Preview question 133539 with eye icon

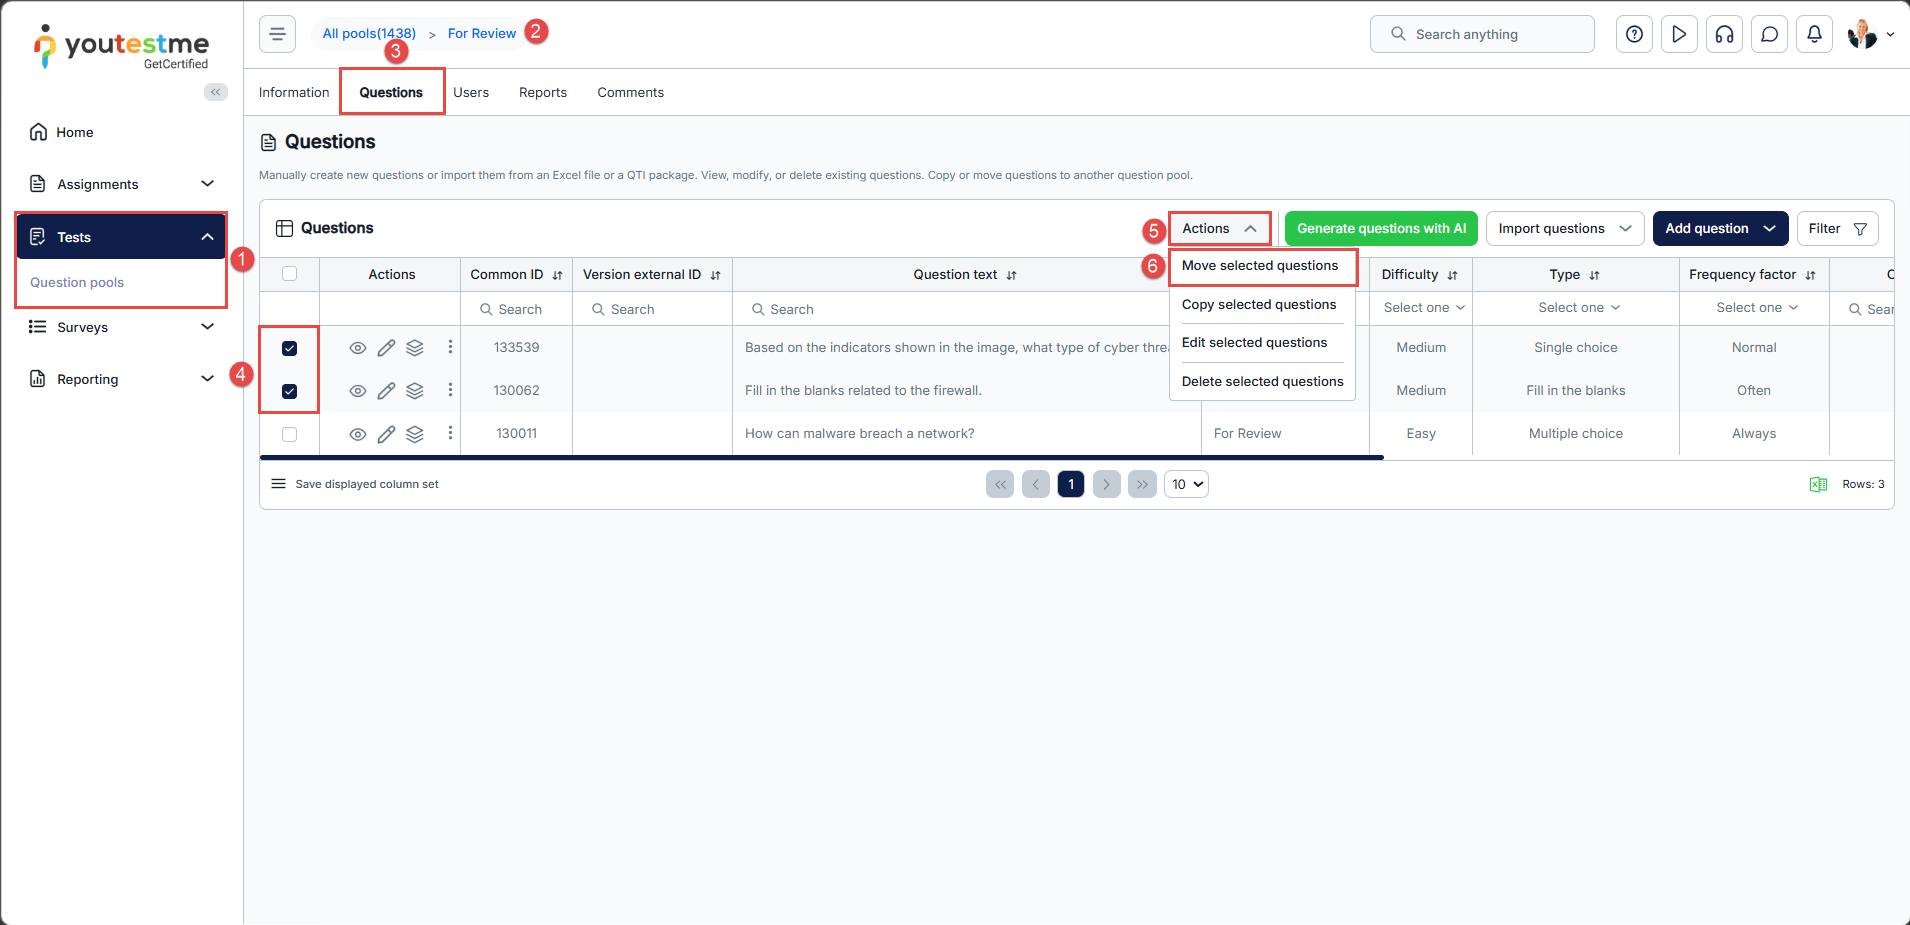(x=357, y=348)
